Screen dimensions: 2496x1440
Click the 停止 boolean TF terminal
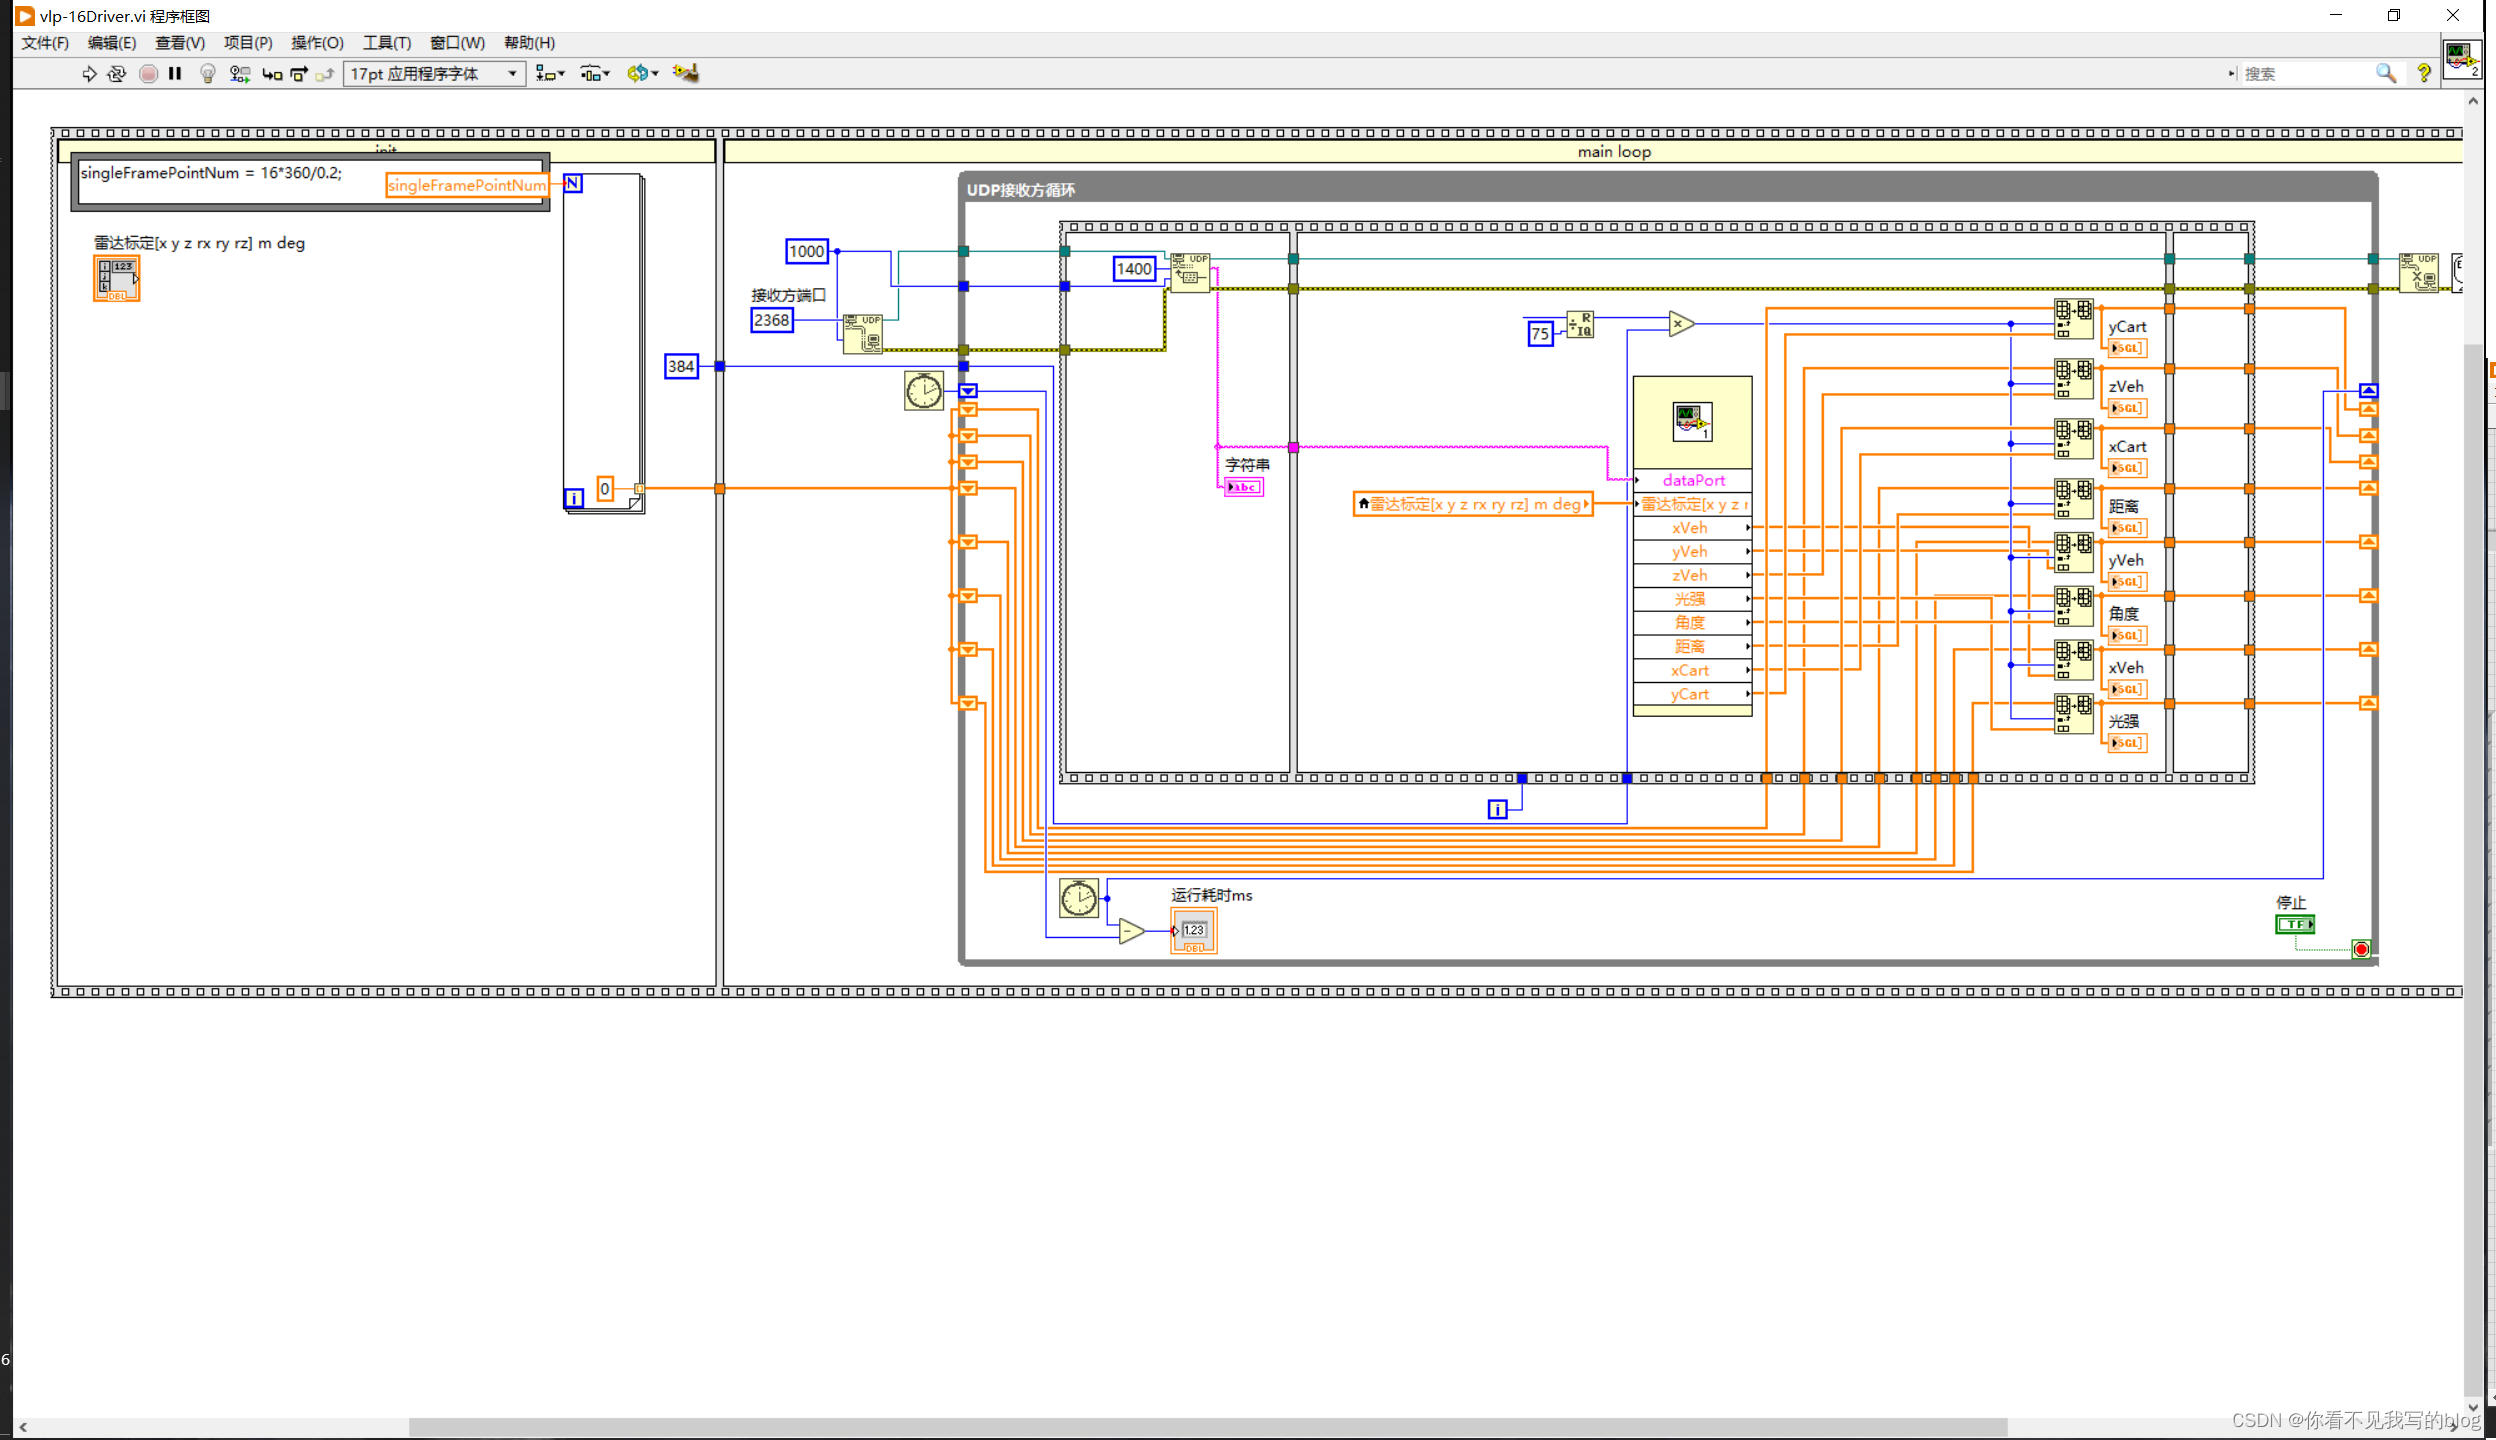(2294, 924)
